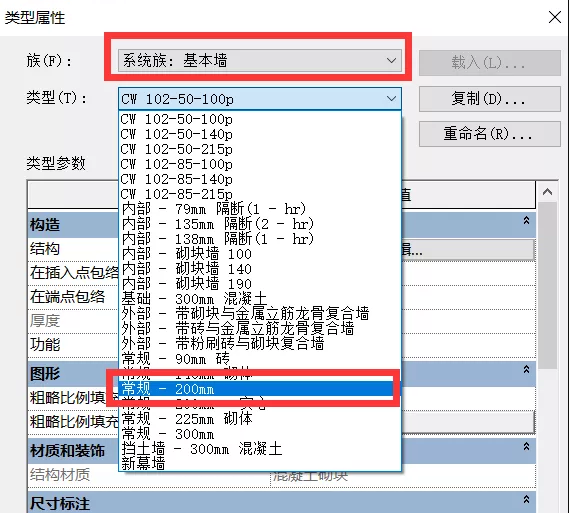Click the parameter table vertical scrollbar thumb
Image resolution: width=569 pixels, height=513 pixels.
(x=547, y=286)
